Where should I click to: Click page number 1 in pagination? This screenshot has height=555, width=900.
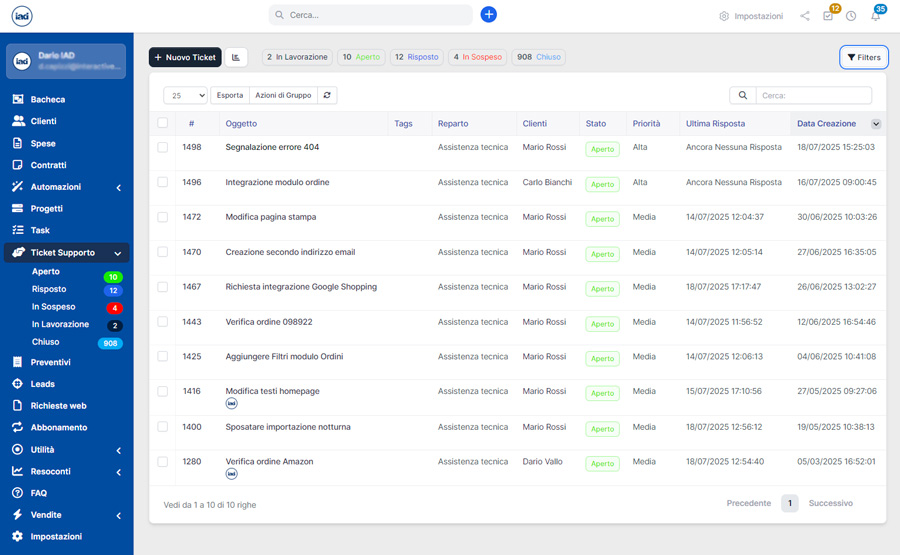[790, 503]
